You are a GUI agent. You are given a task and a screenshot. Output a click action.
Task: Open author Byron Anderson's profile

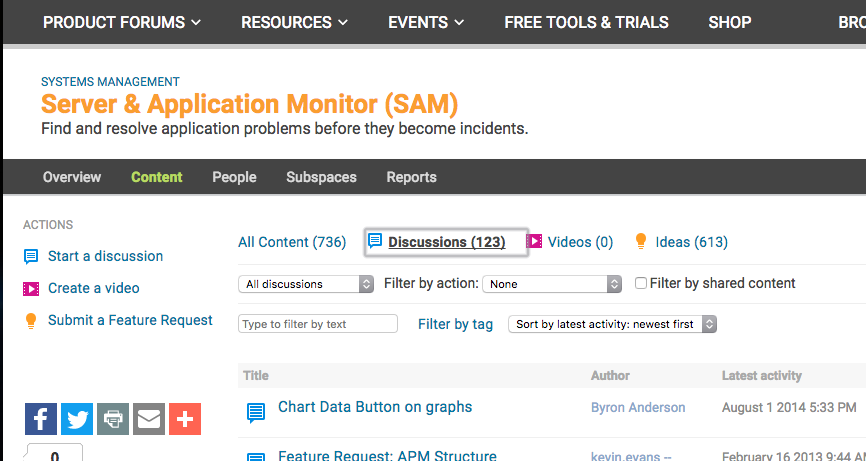pyautogui.click(x=638, y=407)
